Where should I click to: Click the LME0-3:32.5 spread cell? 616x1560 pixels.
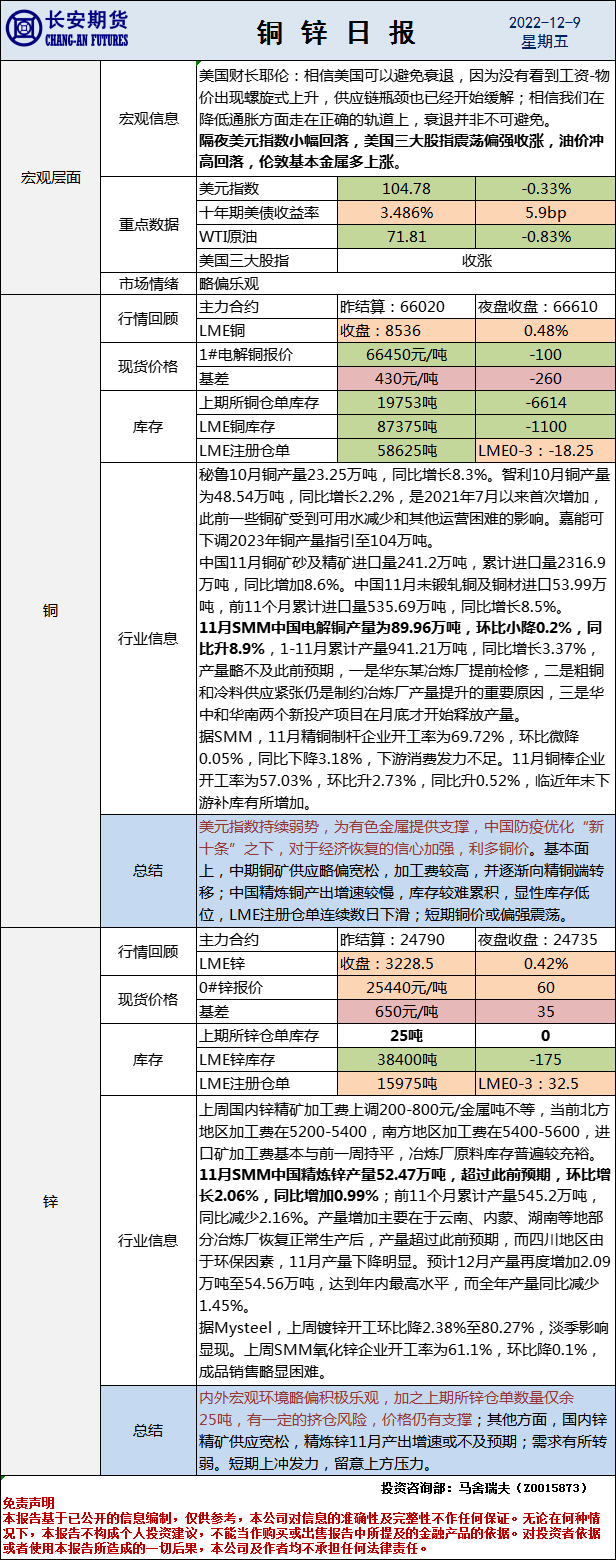click(546, 1084)
